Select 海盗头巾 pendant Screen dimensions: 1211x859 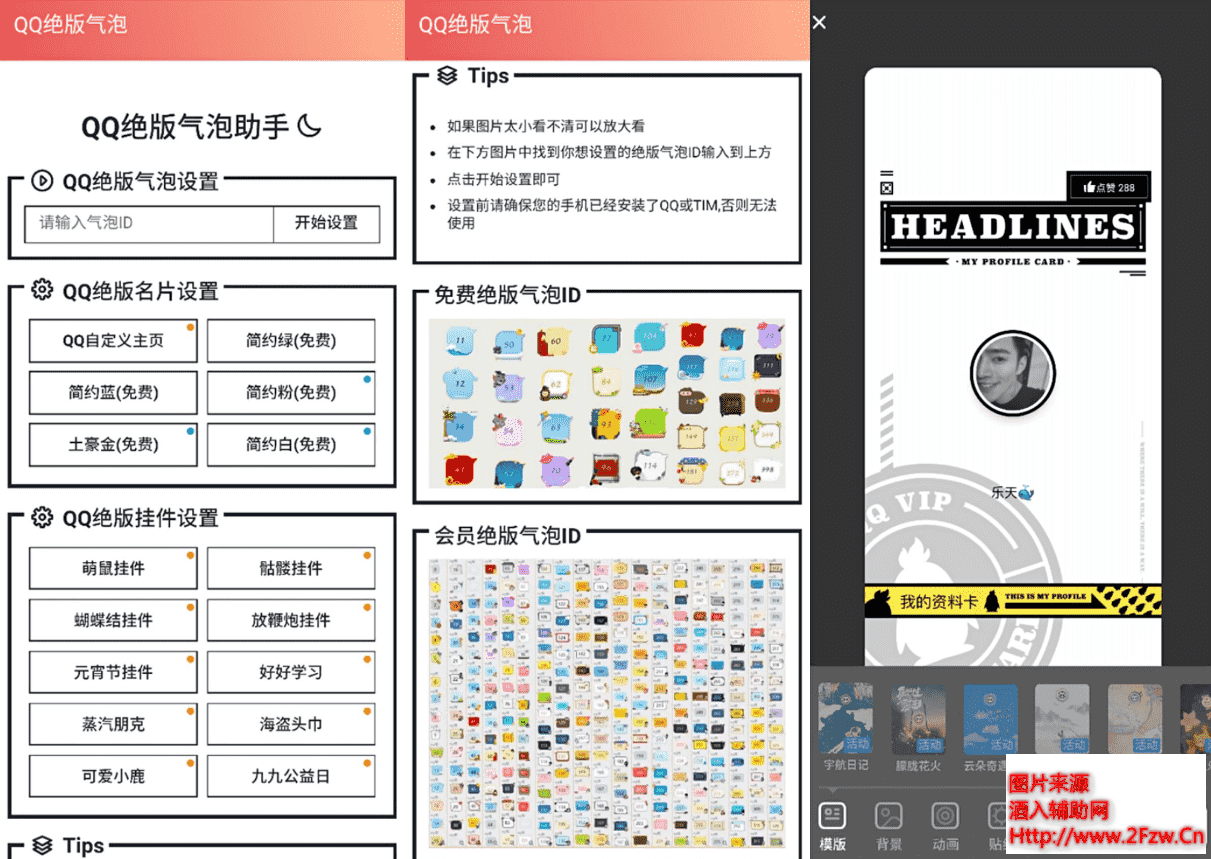[291, 725]
